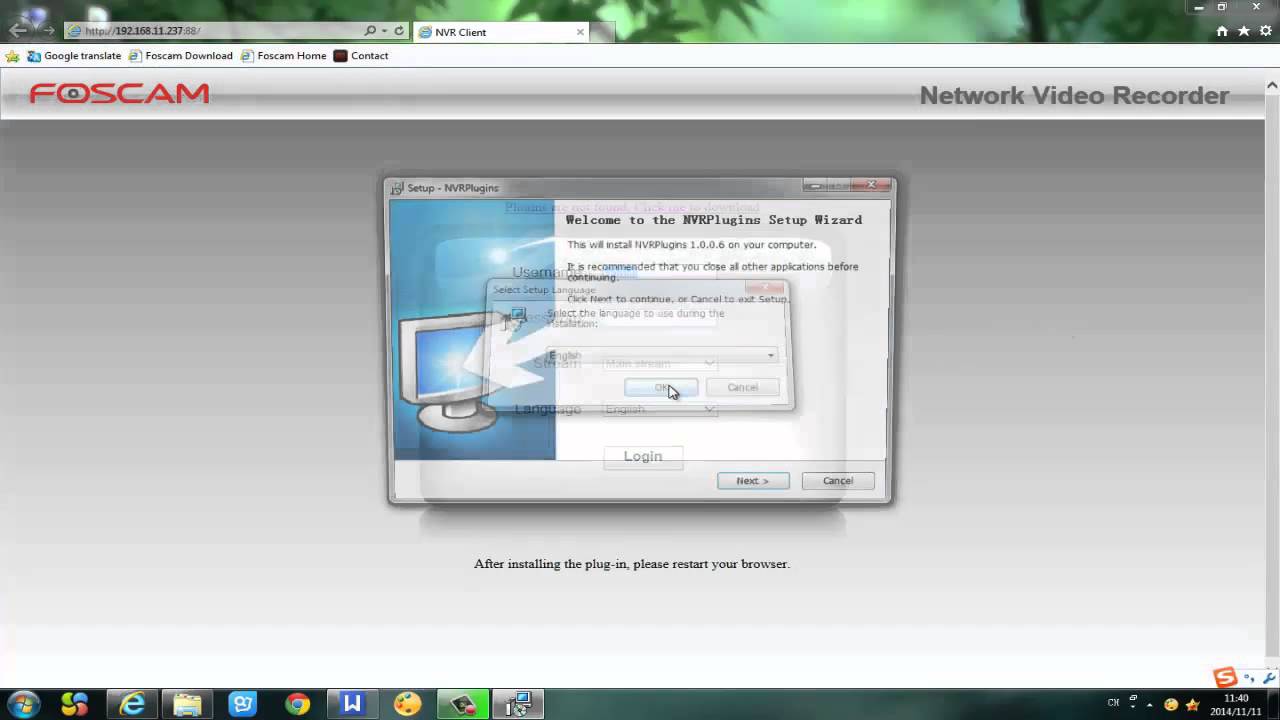Image resolution: width=1280 pixels, height=720 pixels.
Task: Go back in the browser
Action: pos(18,30)
